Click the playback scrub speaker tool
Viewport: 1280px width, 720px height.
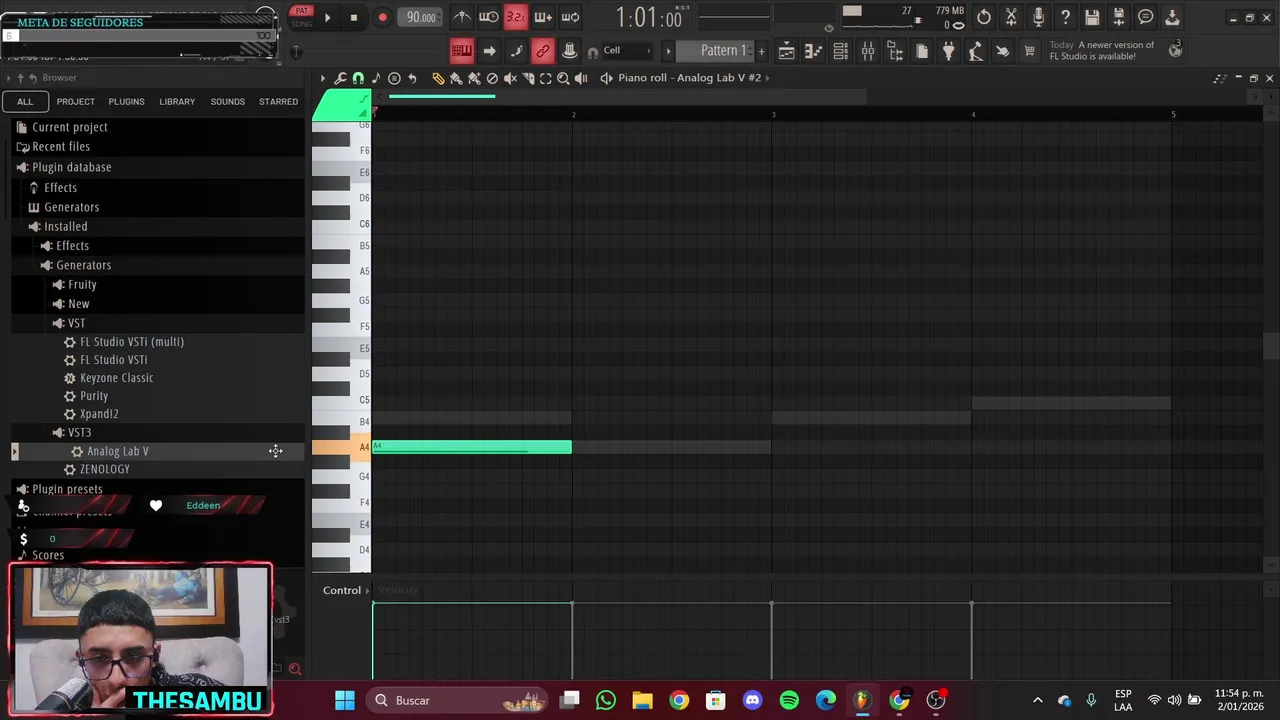pos(581,78)
